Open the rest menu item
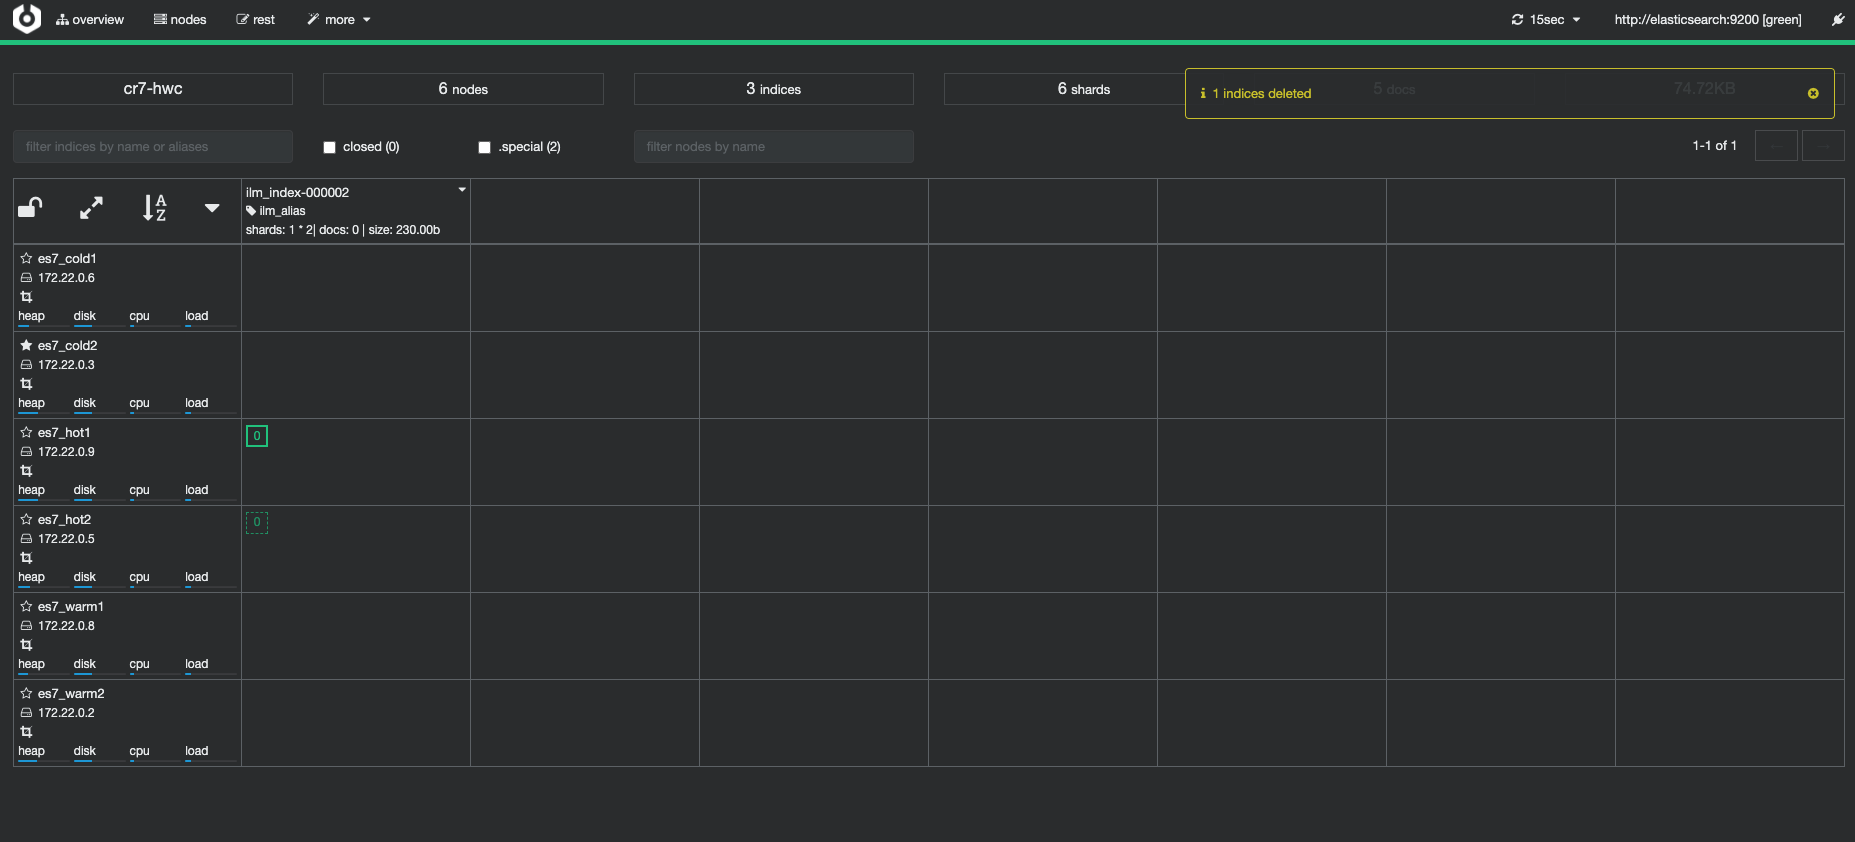This screenshot has width=1855, height=842. pyautogui.click(x=256, y=20)
